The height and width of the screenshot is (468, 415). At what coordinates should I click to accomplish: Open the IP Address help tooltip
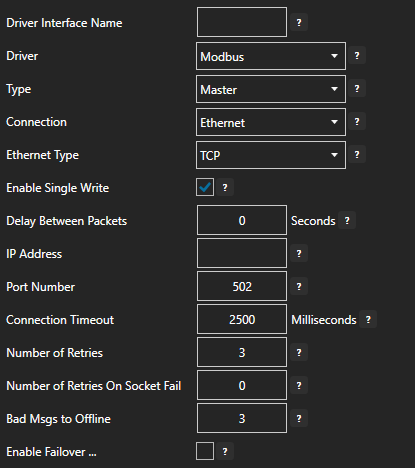tap(299, 253)
